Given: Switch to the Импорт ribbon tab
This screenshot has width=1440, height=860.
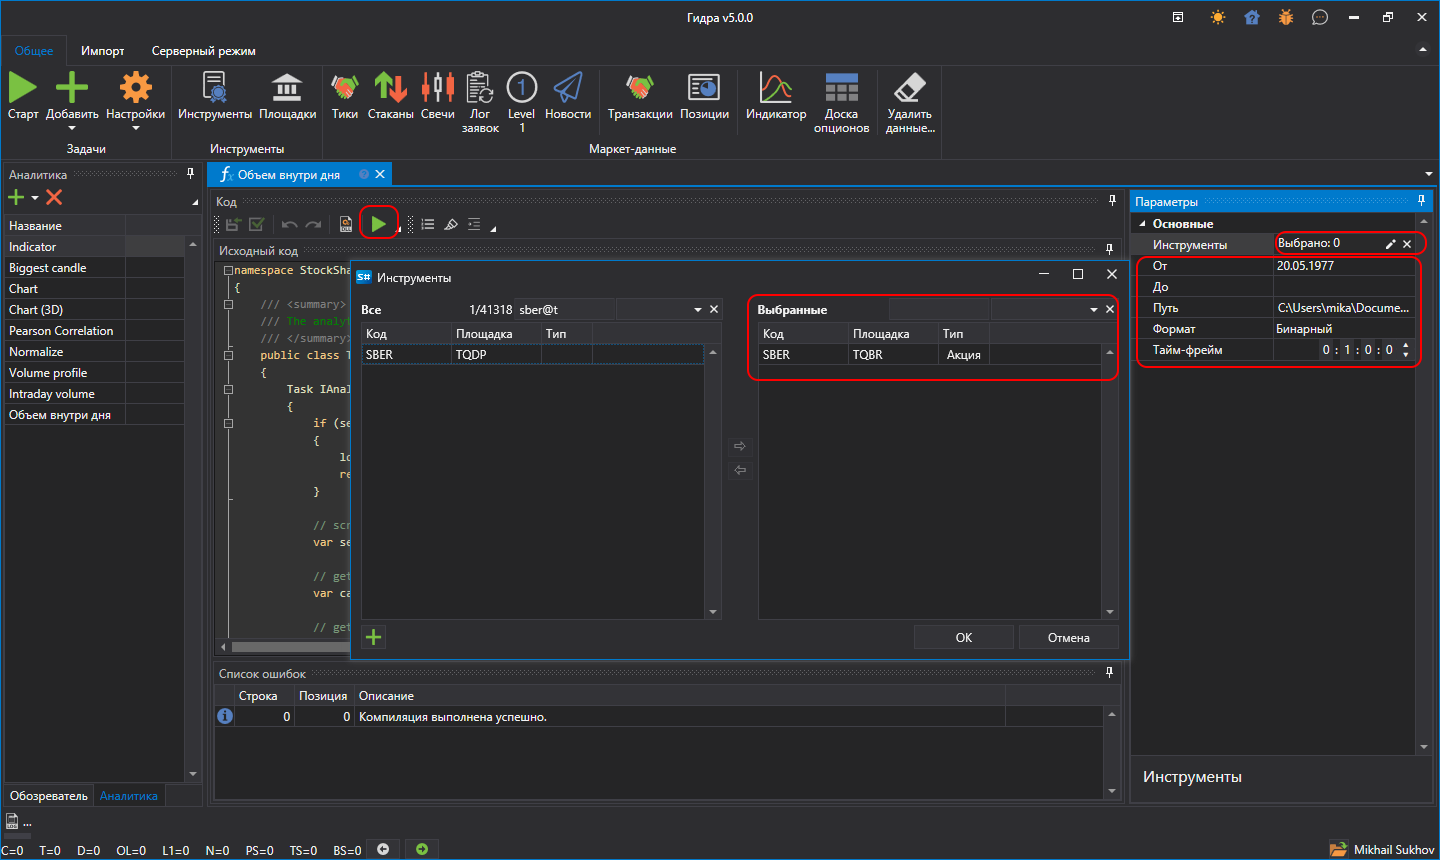Looking at the screenshot, I should click(x=103, y=51).
